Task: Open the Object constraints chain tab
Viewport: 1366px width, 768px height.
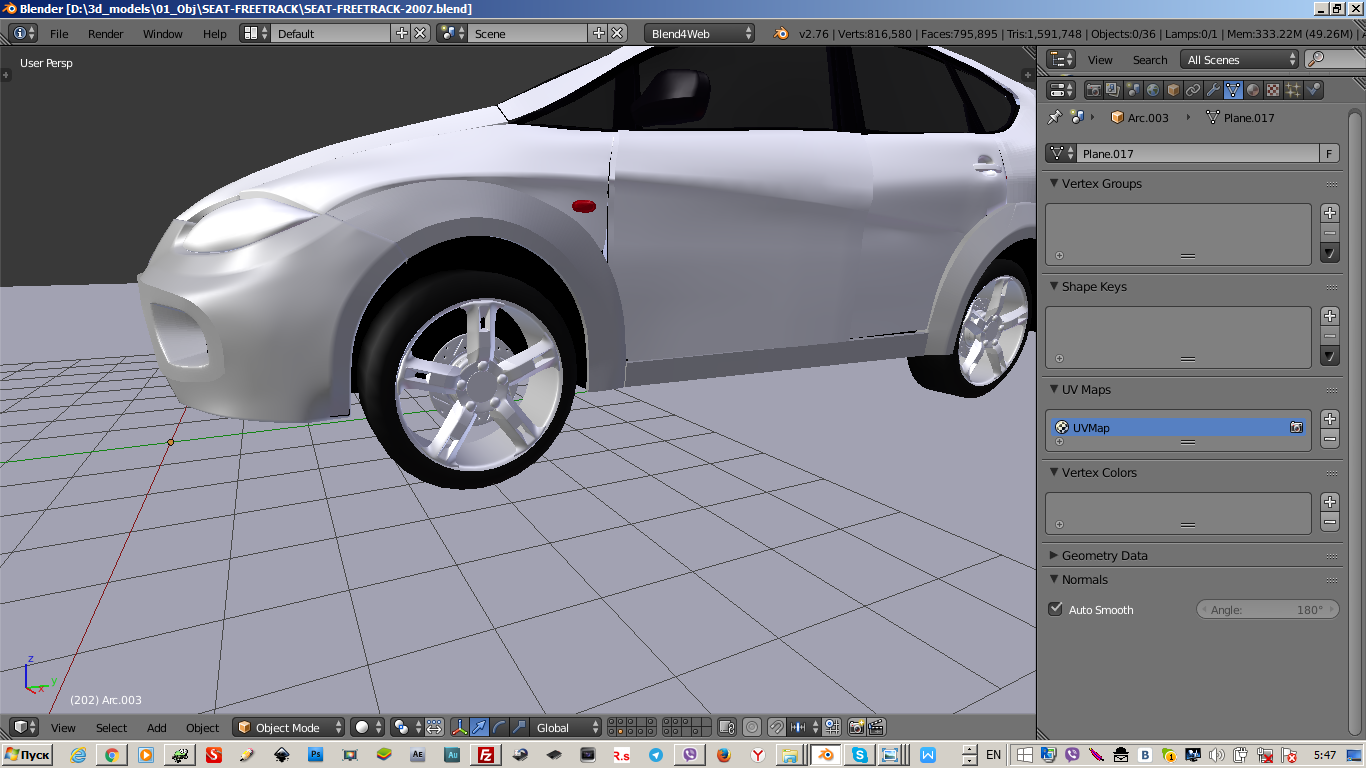Action: (x=1193, y=90)
